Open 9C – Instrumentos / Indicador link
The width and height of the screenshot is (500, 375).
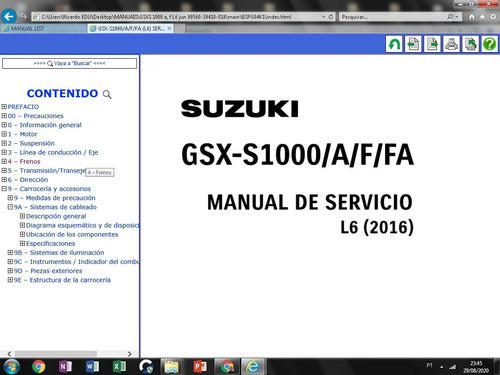click(76, 262)
